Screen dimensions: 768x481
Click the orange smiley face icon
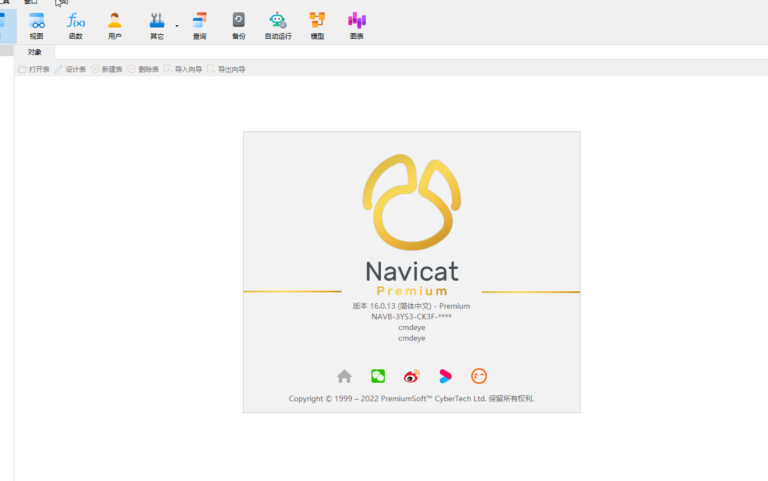(479, 376)
